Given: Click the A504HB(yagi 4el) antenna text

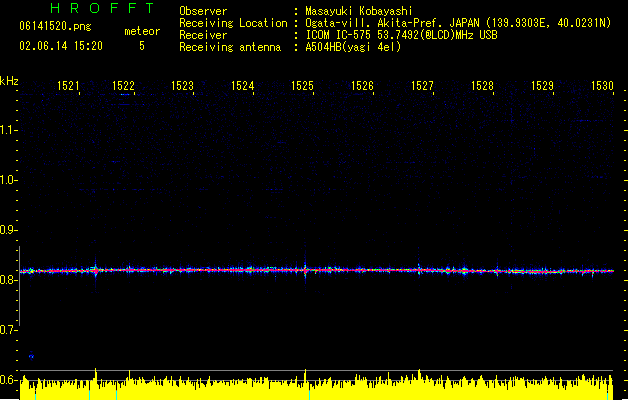Looking at the screenshot, I should pyautogui.click(x=353, y=47).
